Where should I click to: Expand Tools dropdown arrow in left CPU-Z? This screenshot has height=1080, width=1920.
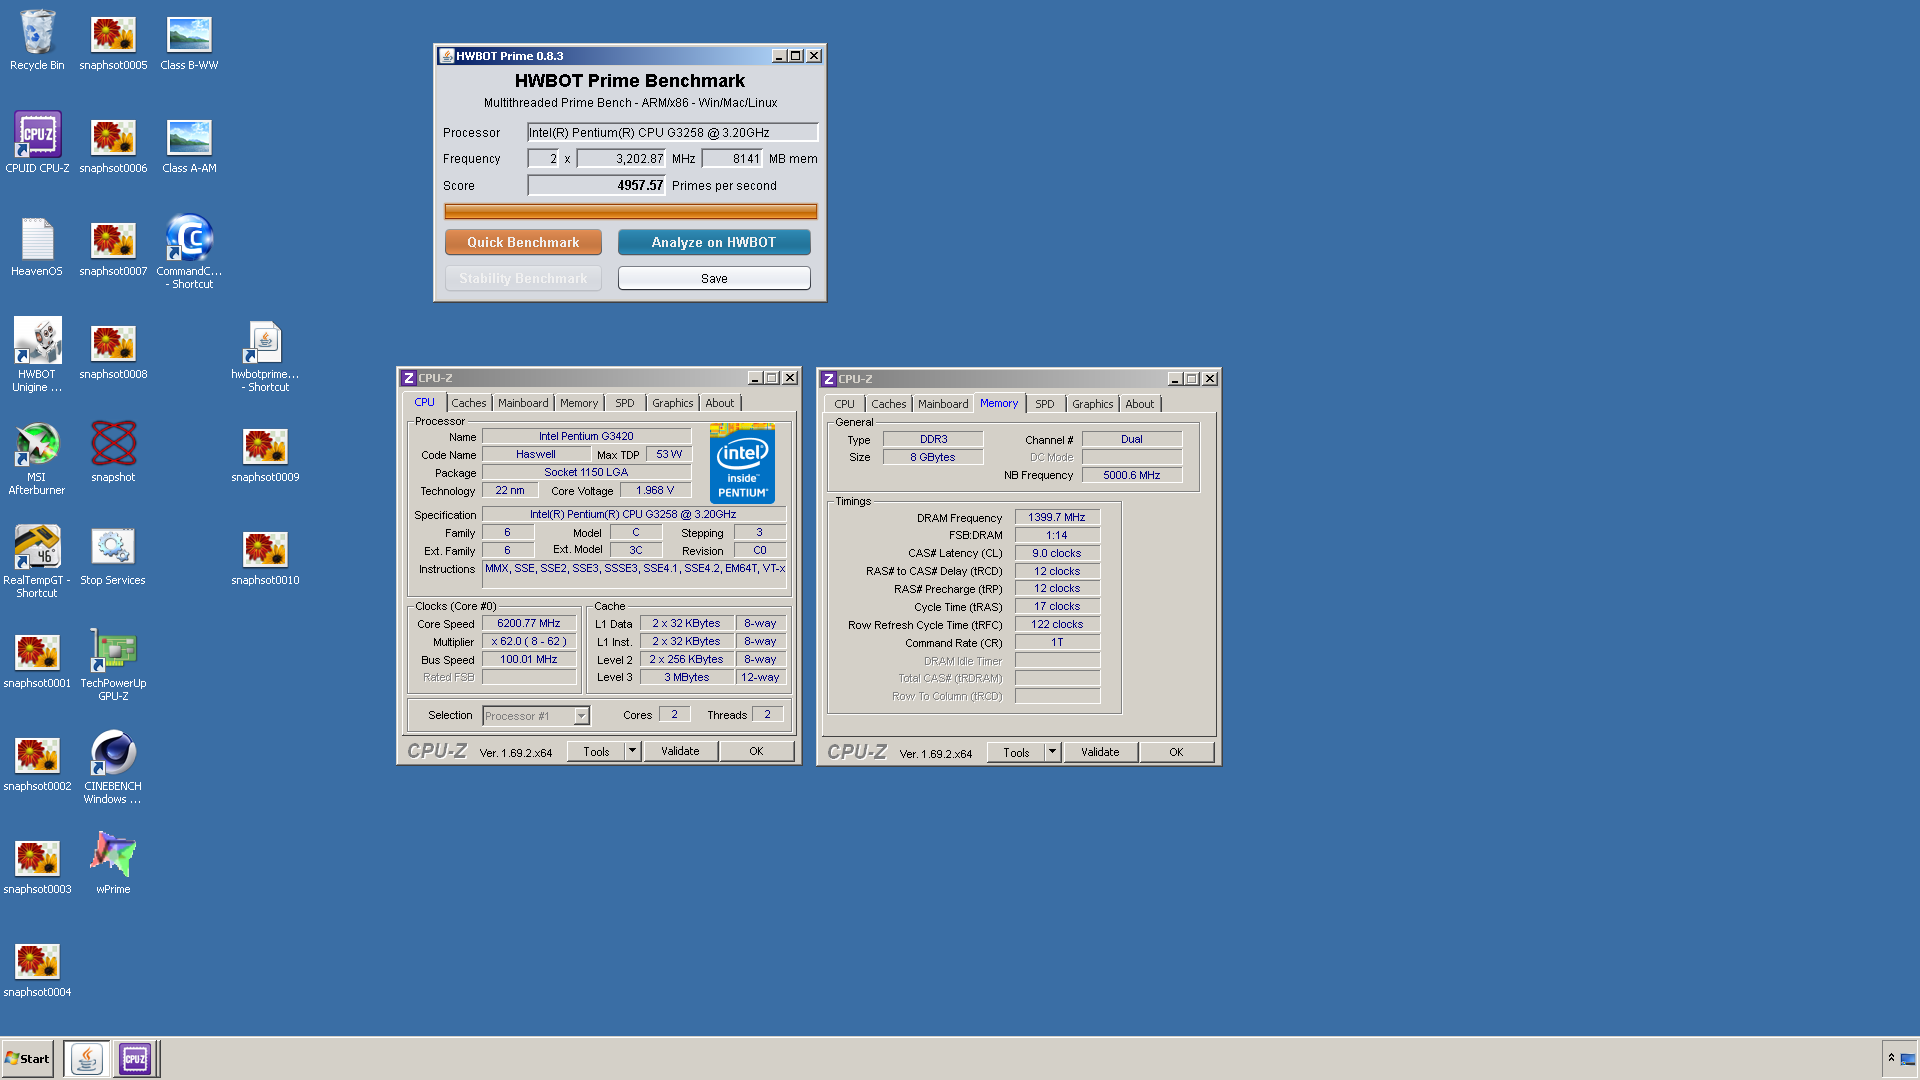(632, 751)
